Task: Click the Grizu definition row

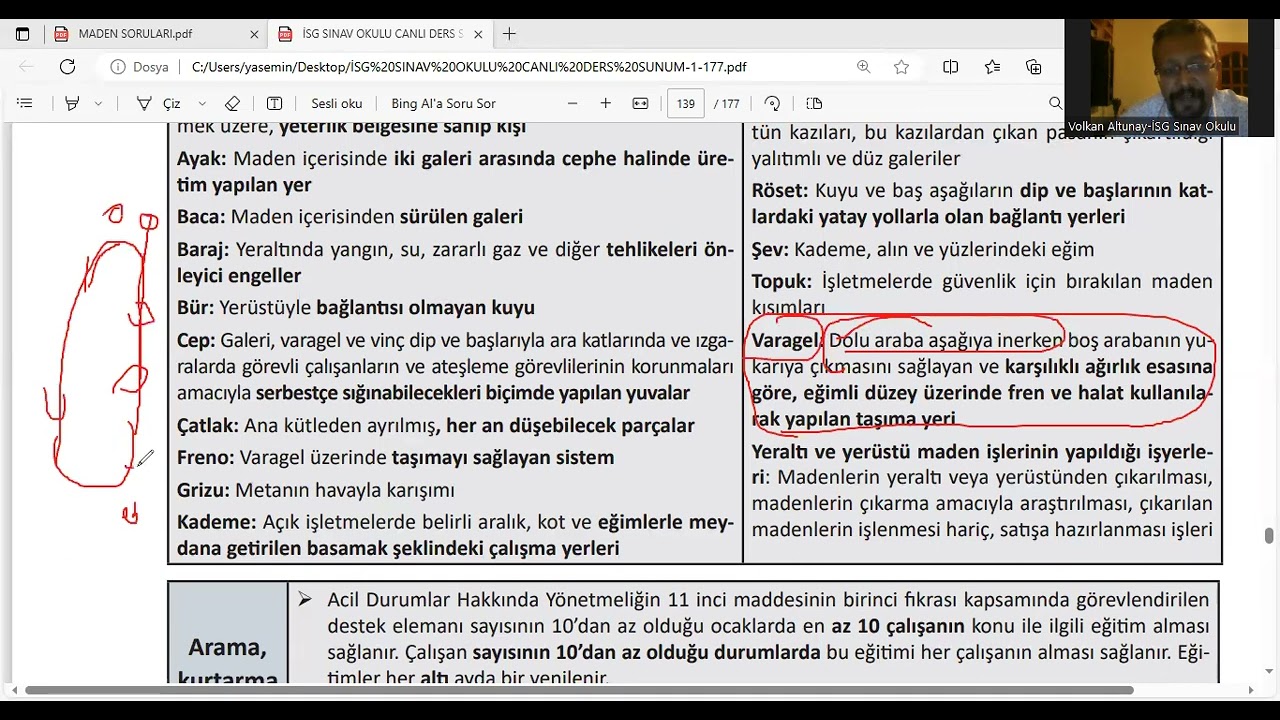Action: 316,490
